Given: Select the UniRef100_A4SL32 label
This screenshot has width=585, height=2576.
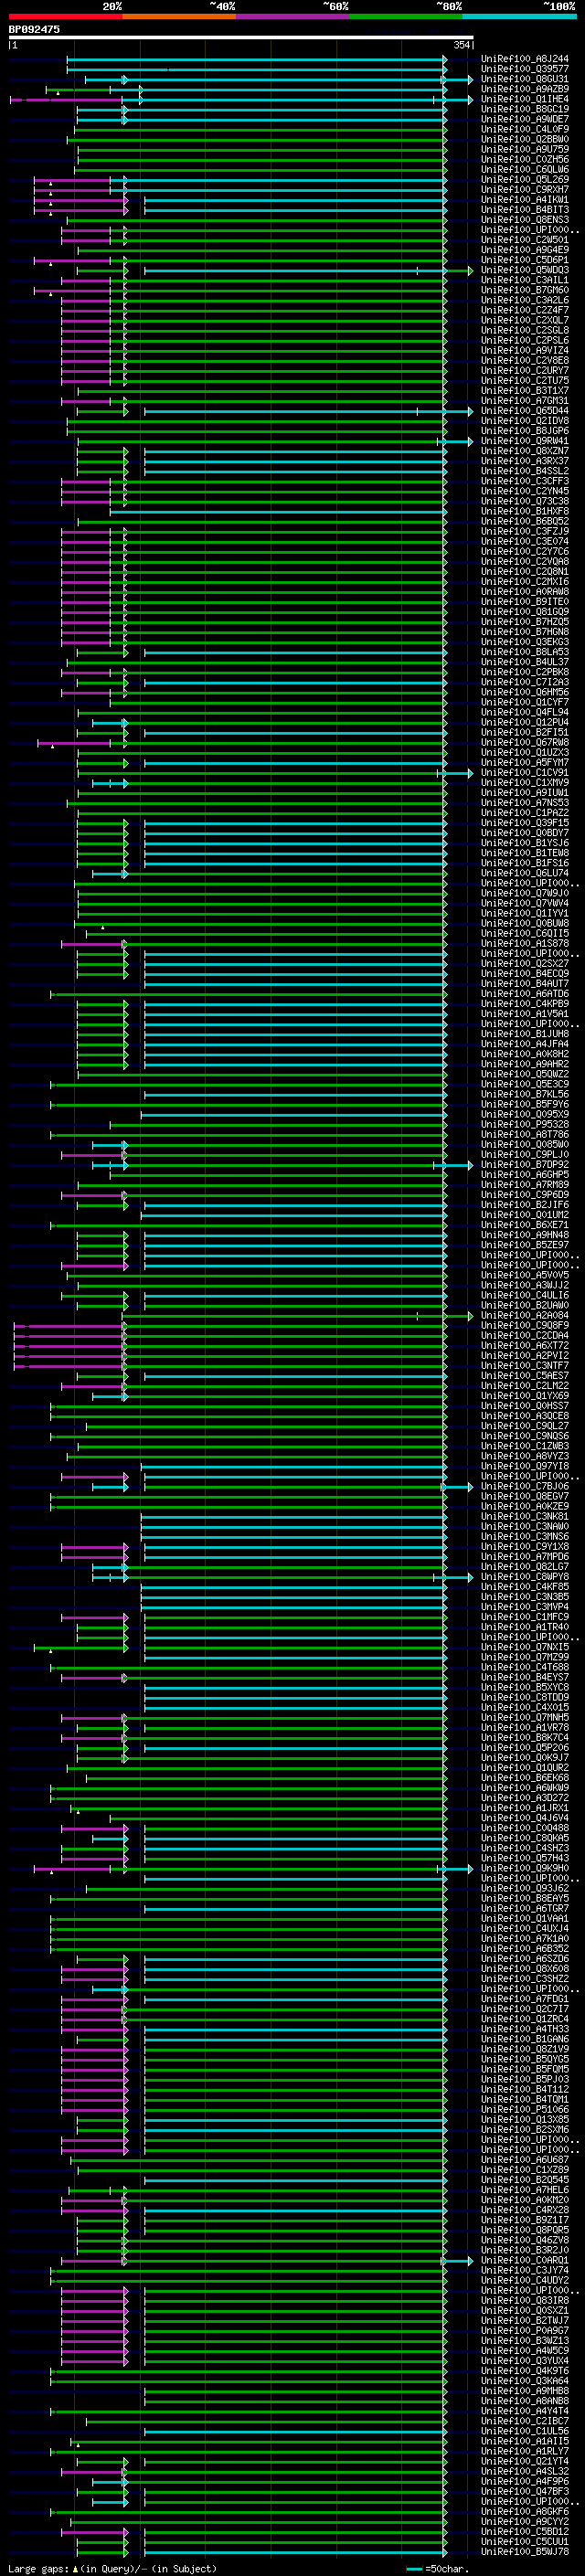Looking at the screenshot, I should tap(525, 2470).
